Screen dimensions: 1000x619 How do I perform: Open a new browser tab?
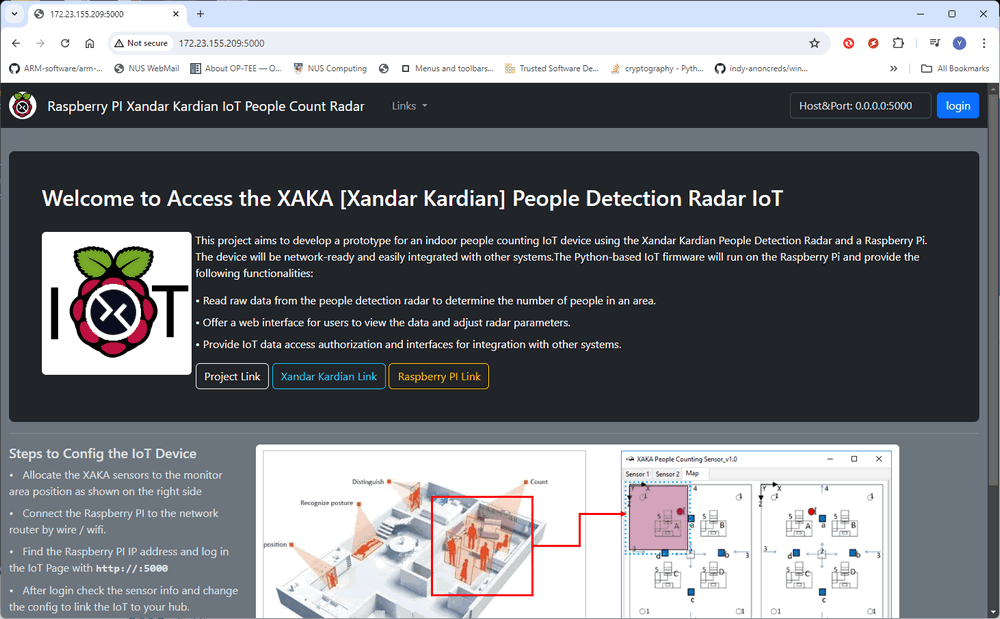[200, 14]
